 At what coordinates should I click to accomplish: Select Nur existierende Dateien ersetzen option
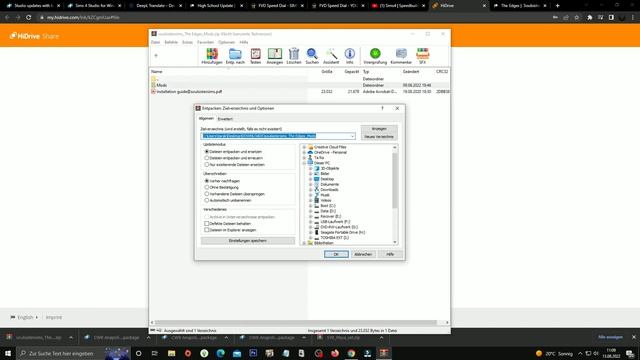(207, 164)
